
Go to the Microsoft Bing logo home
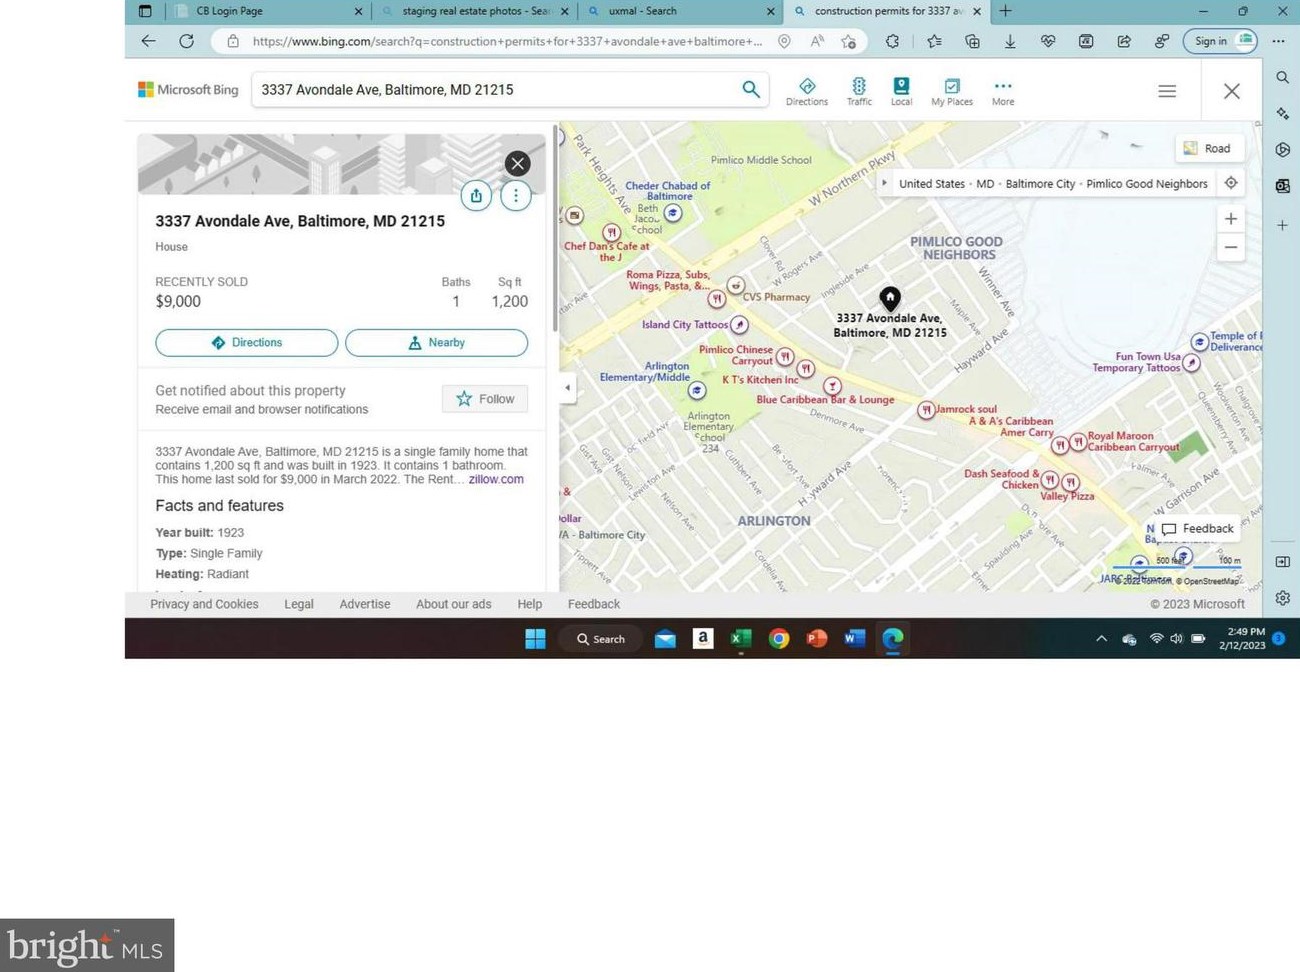coord(188,90)
